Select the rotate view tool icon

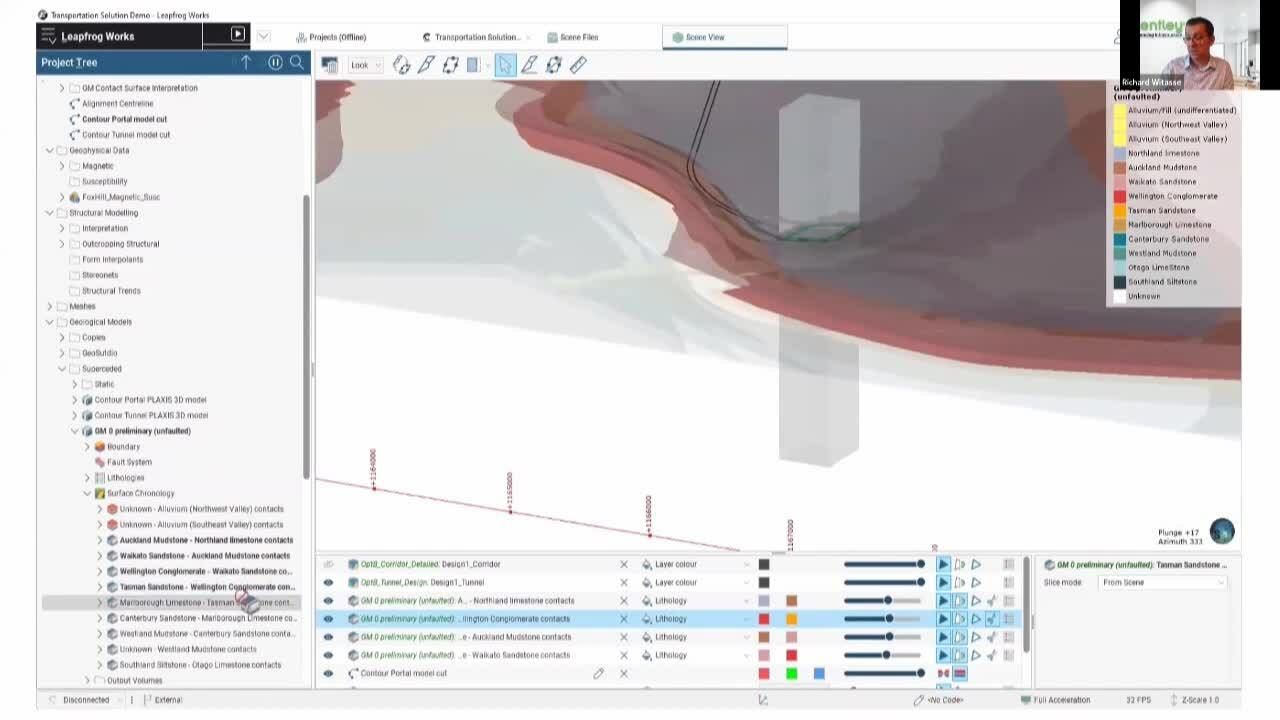tap(401, 65)
